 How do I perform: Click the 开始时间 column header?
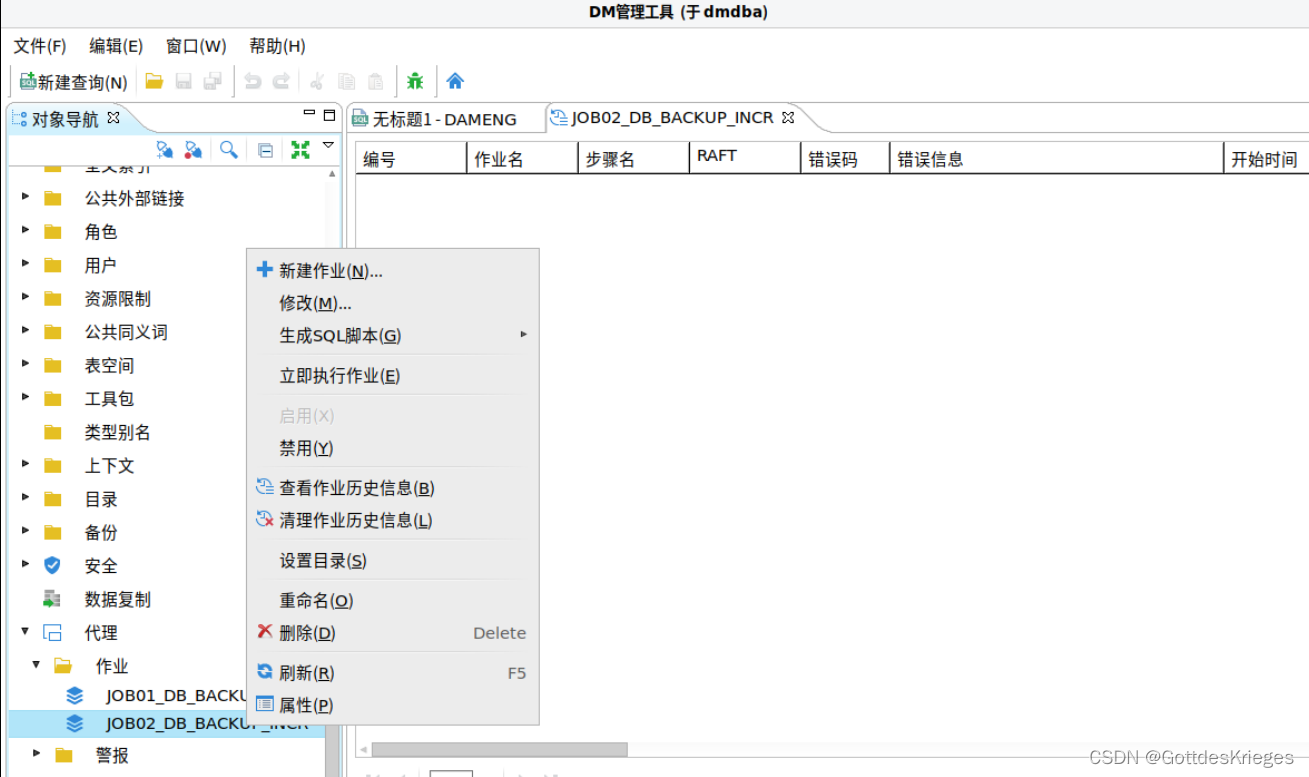1266,158
